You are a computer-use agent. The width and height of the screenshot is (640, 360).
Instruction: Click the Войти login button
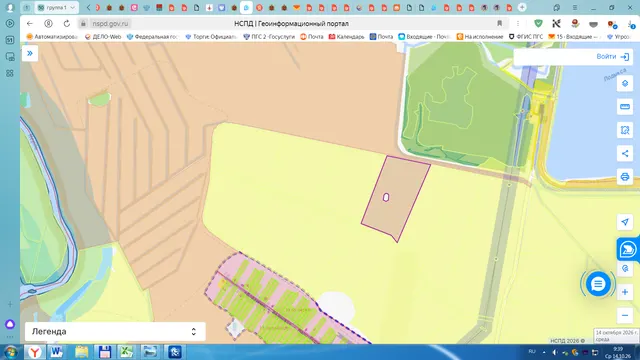click(612, 57)
